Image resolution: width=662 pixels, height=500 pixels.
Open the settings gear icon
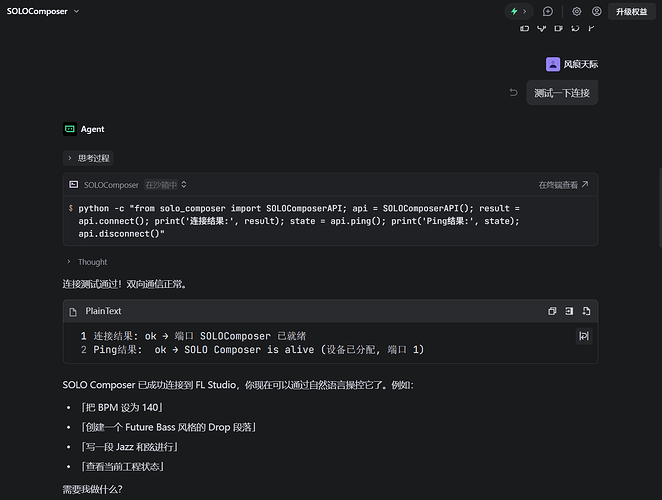pos(576,11)
